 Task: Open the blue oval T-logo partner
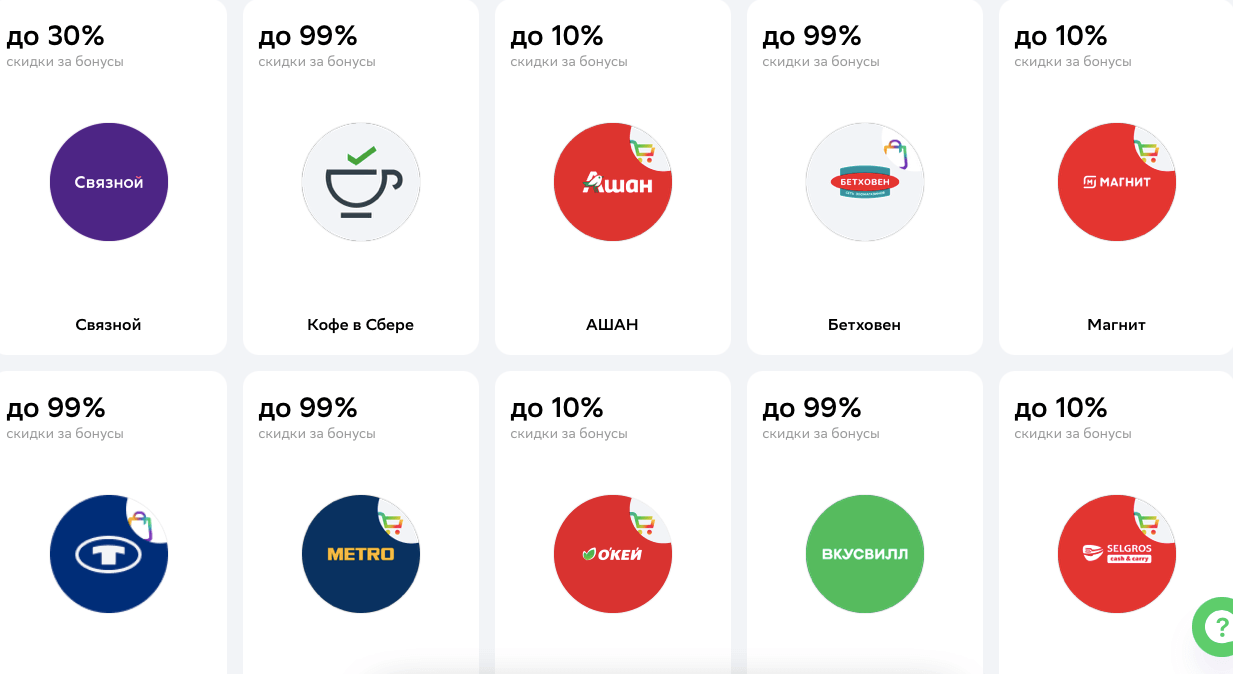[x=109, y=554]
